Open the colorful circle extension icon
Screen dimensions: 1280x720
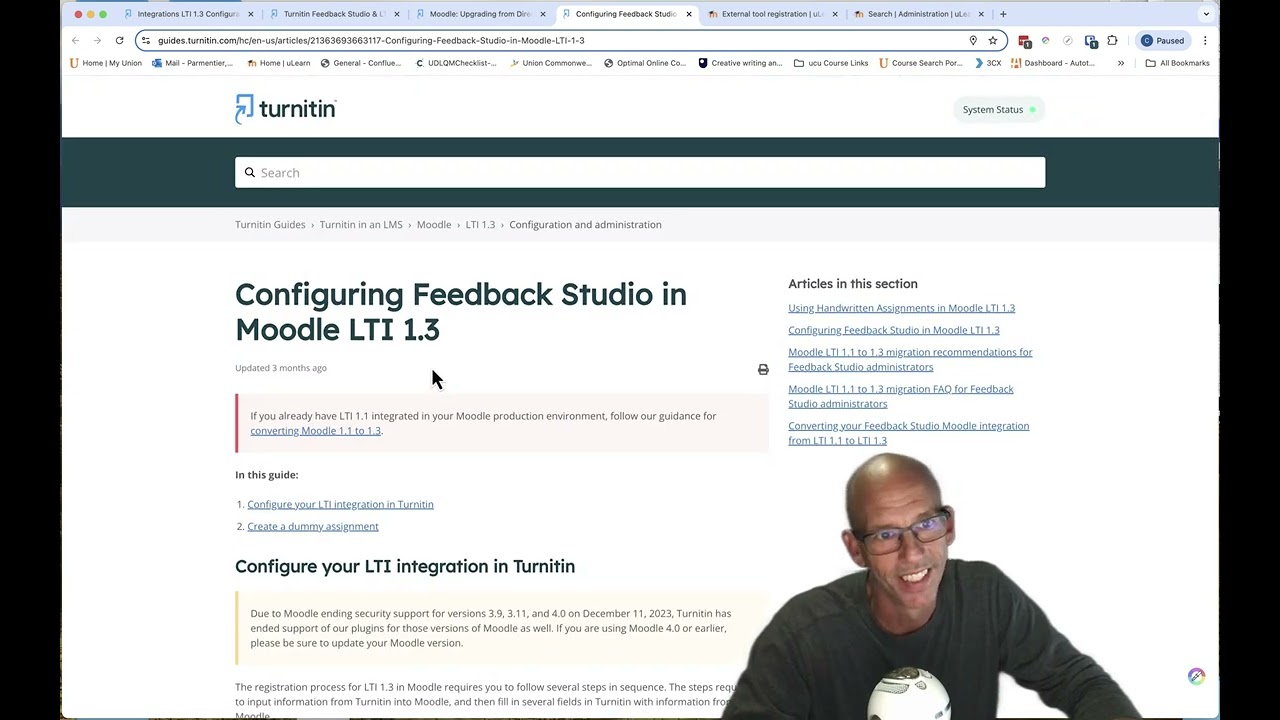tap(1046, 41)
